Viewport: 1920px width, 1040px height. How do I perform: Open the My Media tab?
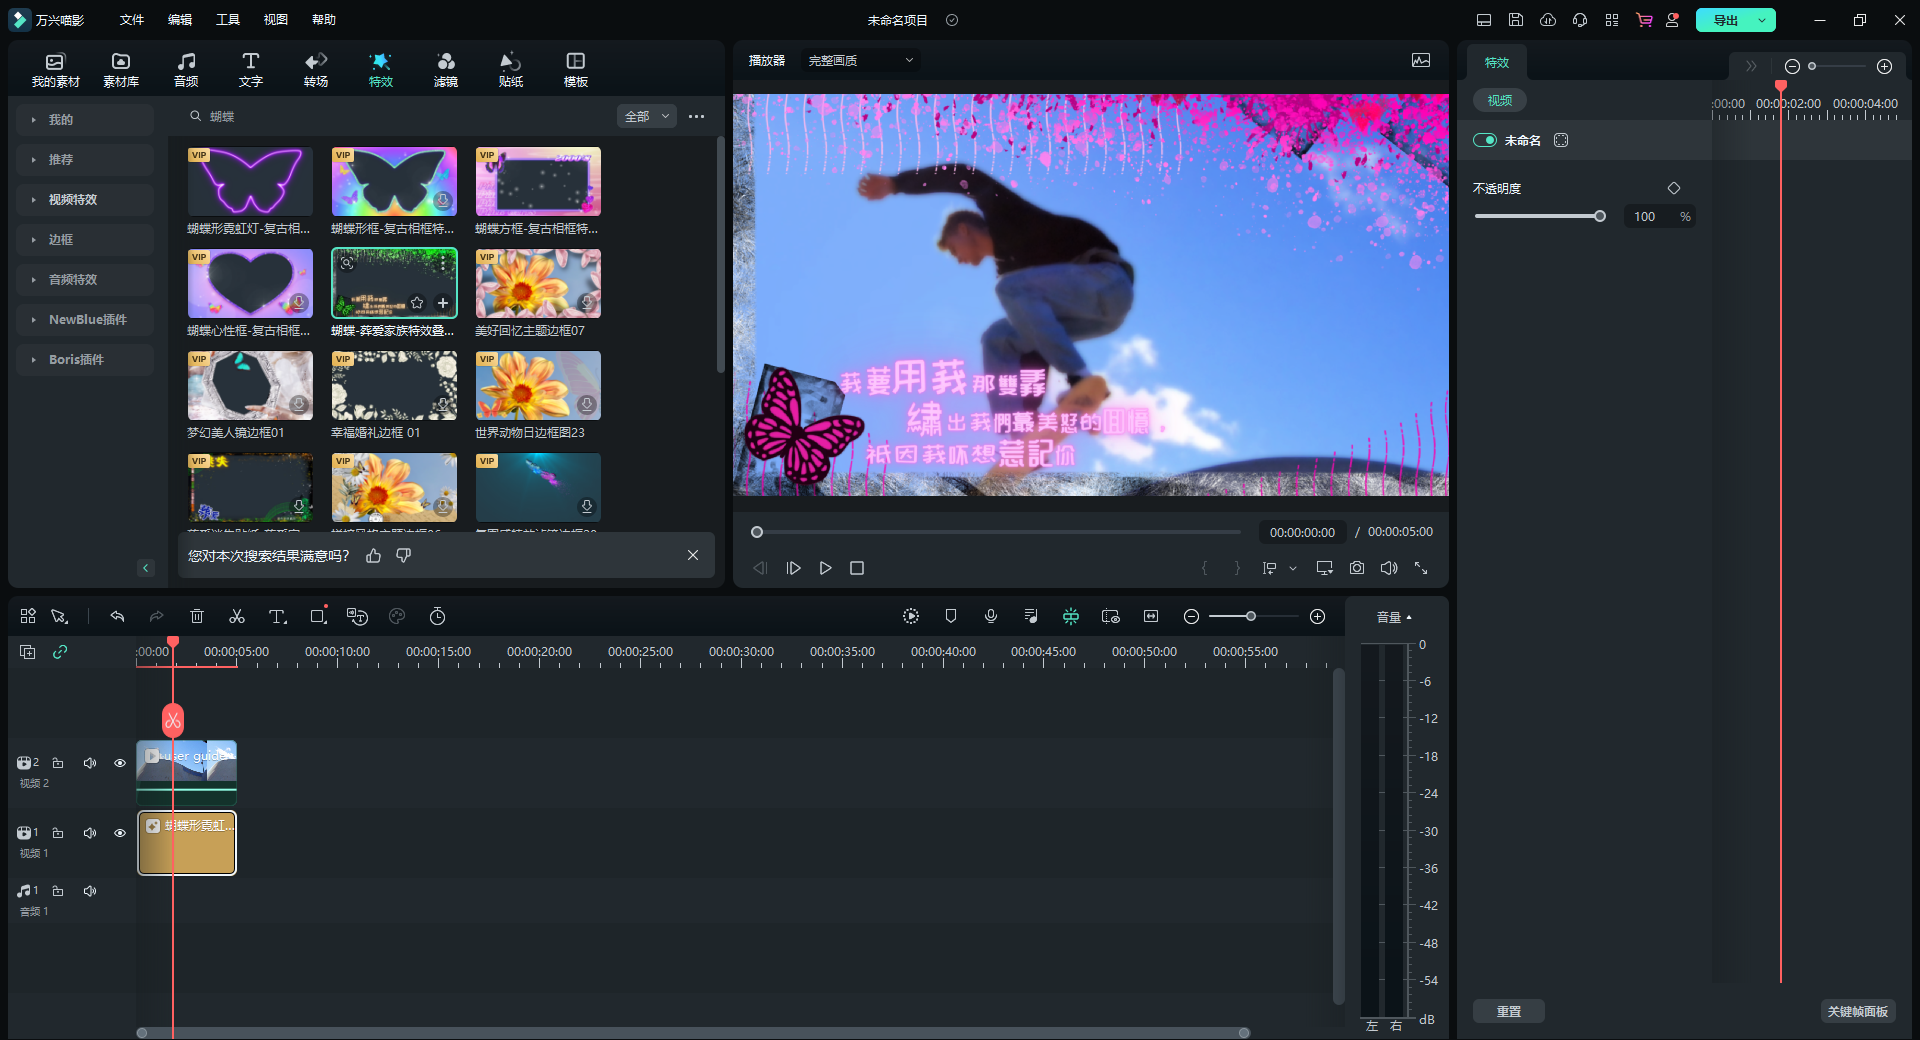(x=56, y=70)
